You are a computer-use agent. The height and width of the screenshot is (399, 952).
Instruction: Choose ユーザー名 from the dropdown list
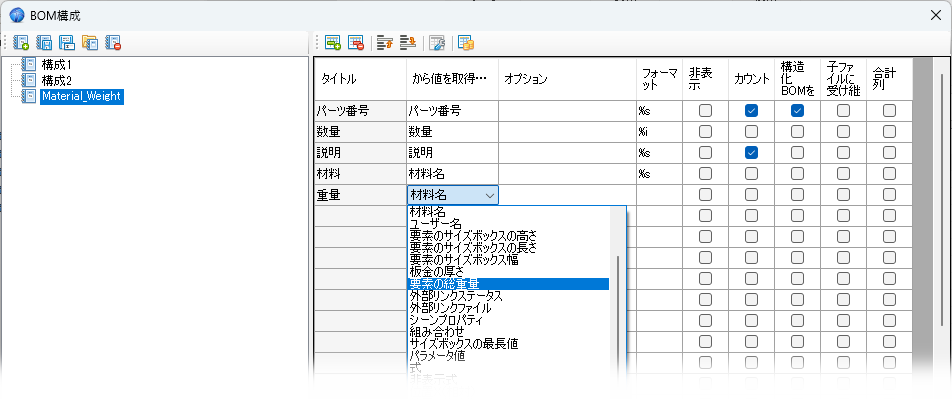coord(509,224)
